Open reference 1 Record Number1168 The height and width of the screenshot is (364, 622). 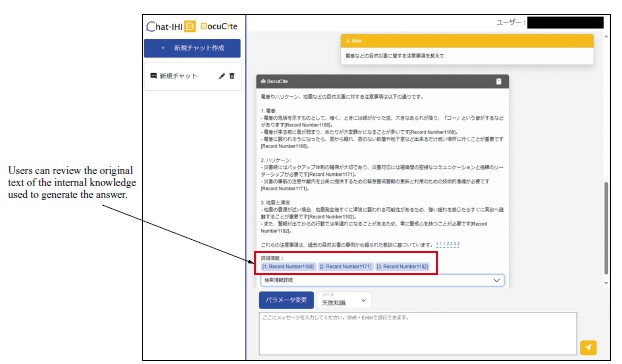288,266
